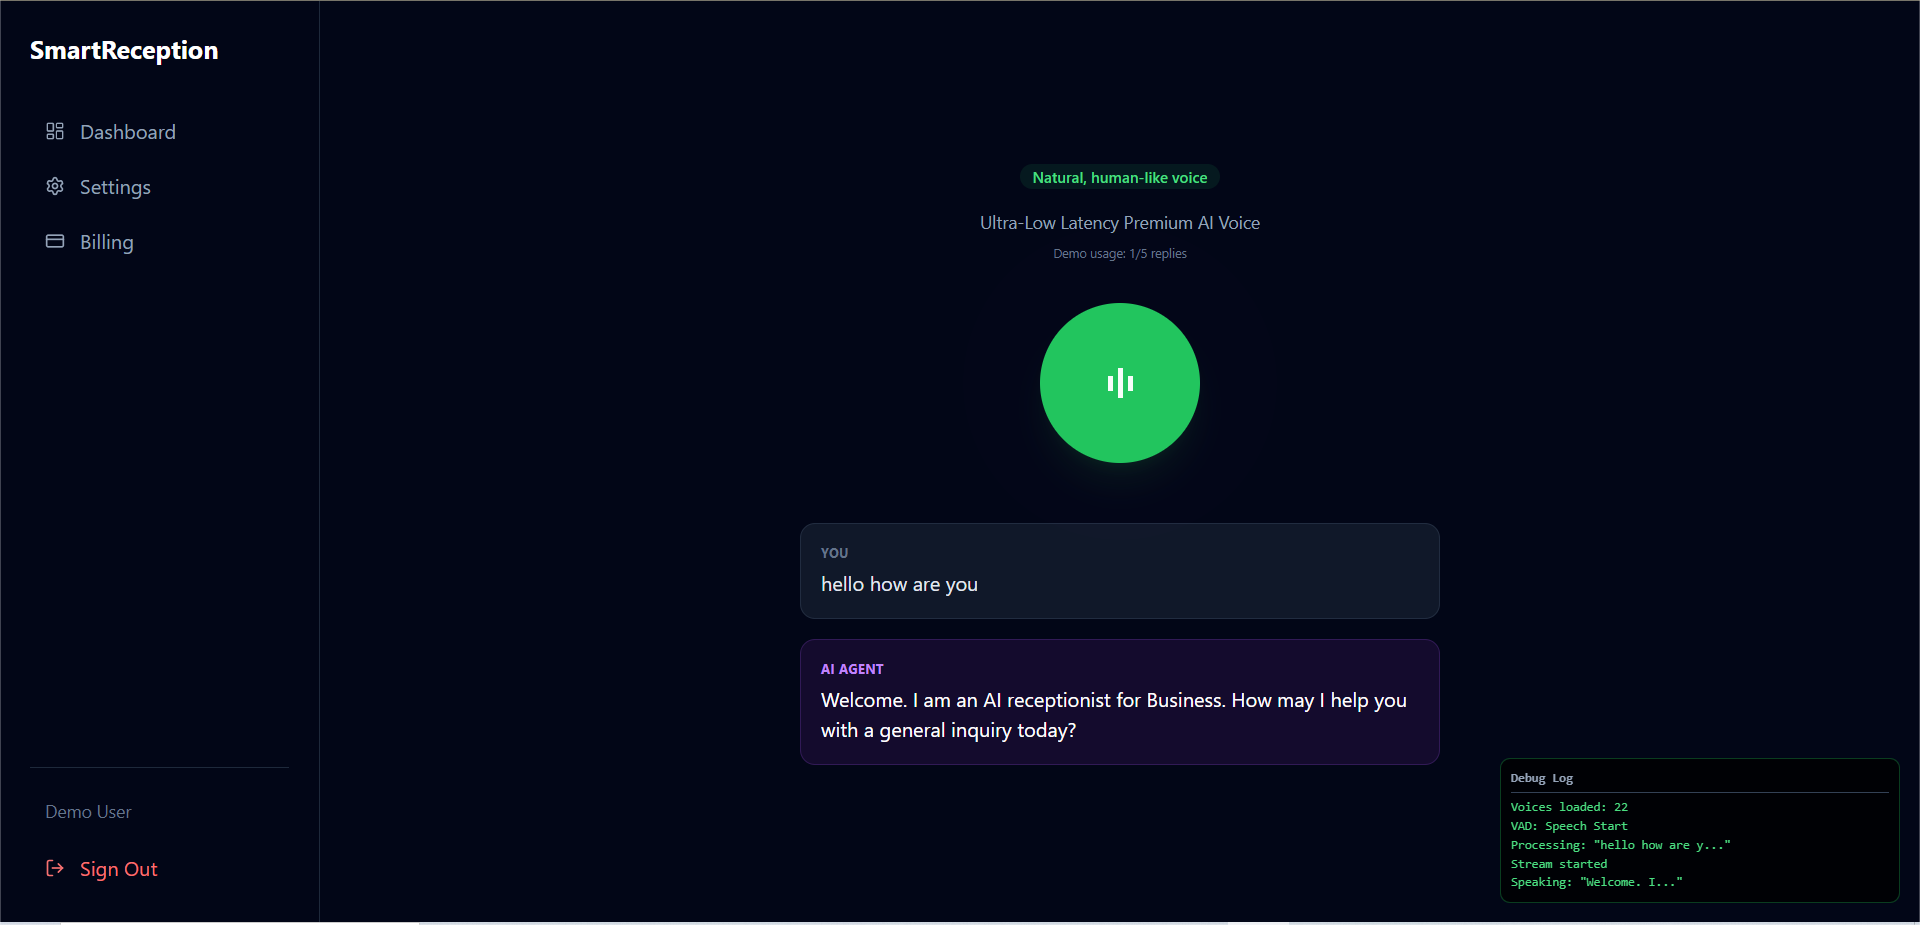Open the Dashboard menu entry
The width and height of the screenshot is (1920, 925).
pos(128,131)
